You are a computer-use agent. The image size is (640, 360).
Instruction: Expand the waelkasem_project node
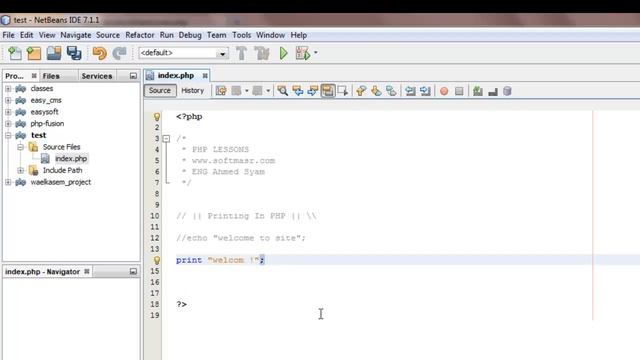[8, 182]
